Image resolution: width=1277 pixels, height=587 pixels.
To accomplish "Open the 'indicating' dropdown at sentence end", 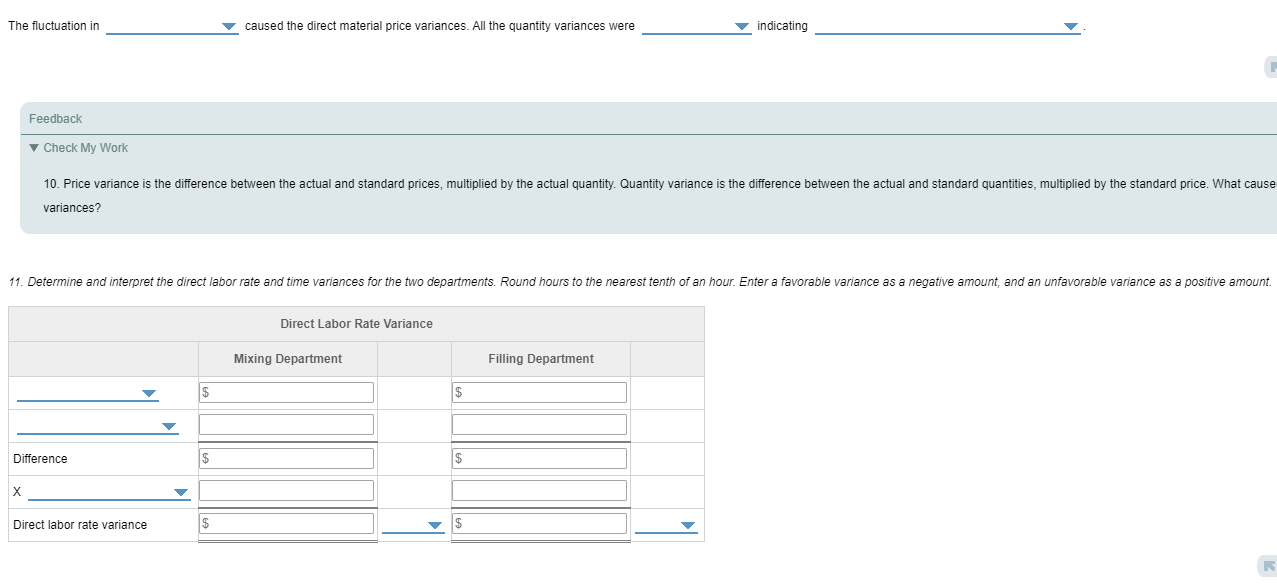I will click(1070, 26).
